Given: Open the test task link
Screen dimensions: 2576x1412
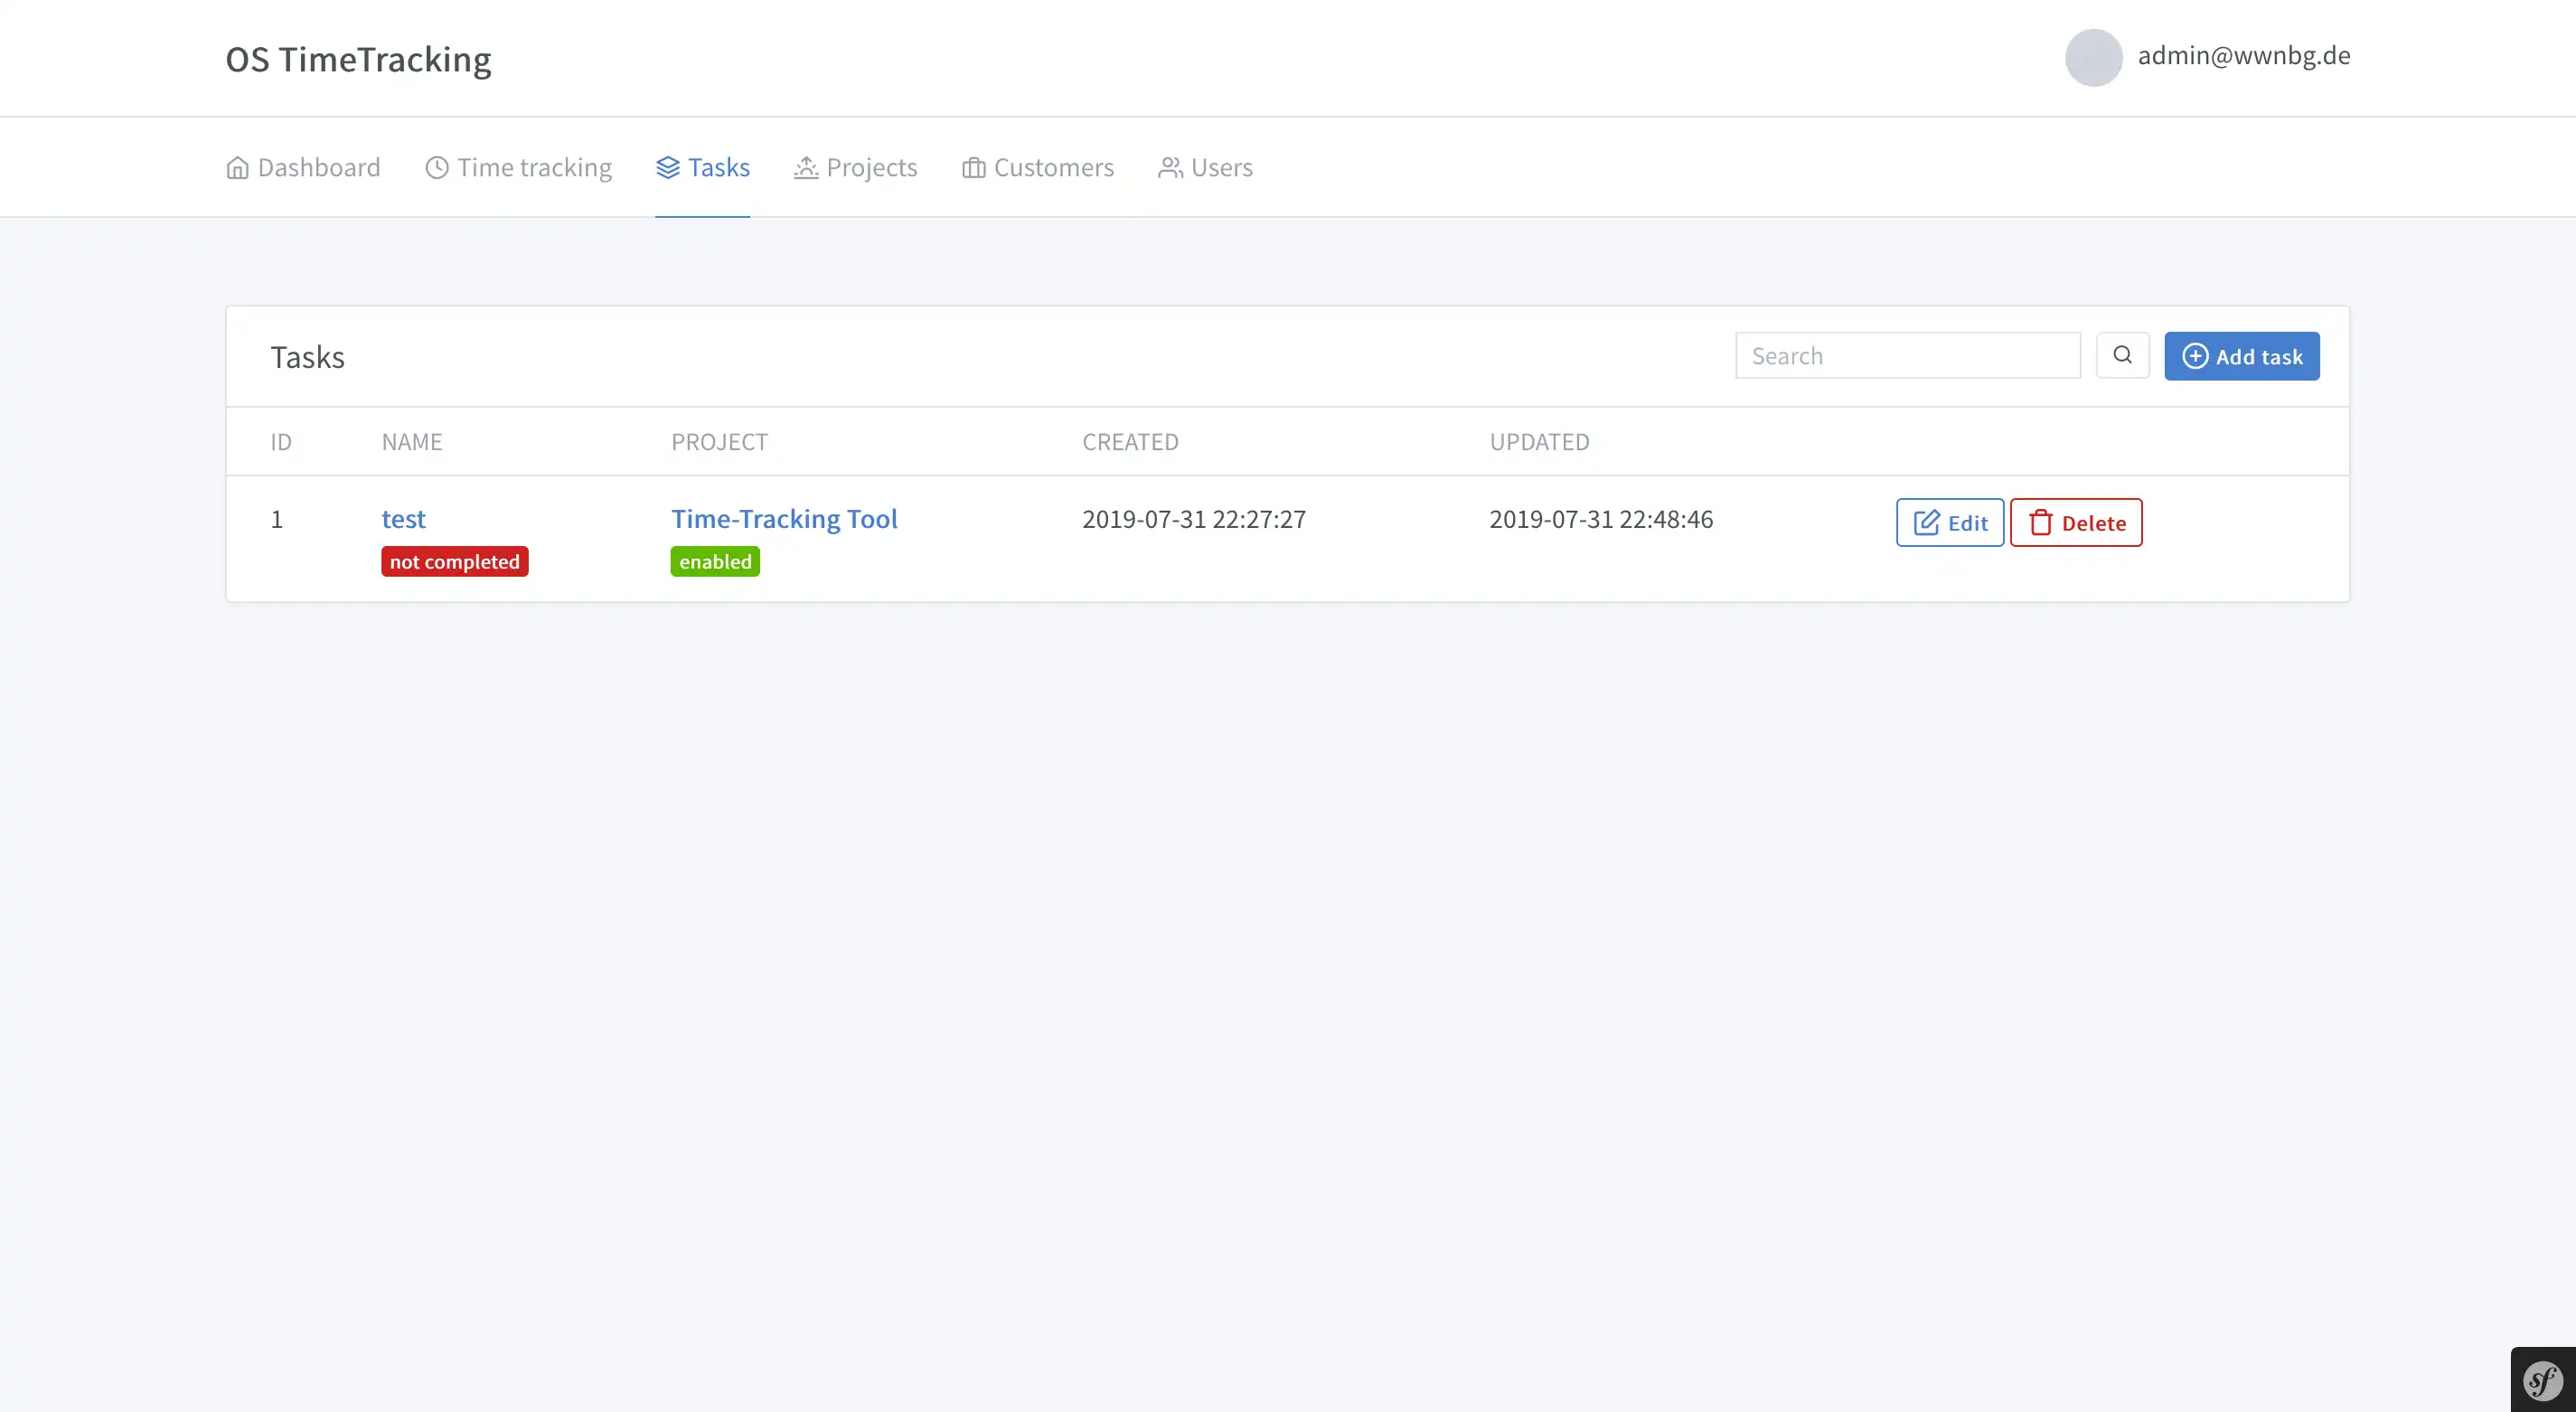Looking at the screenshot, I should [x=403, y=518].
